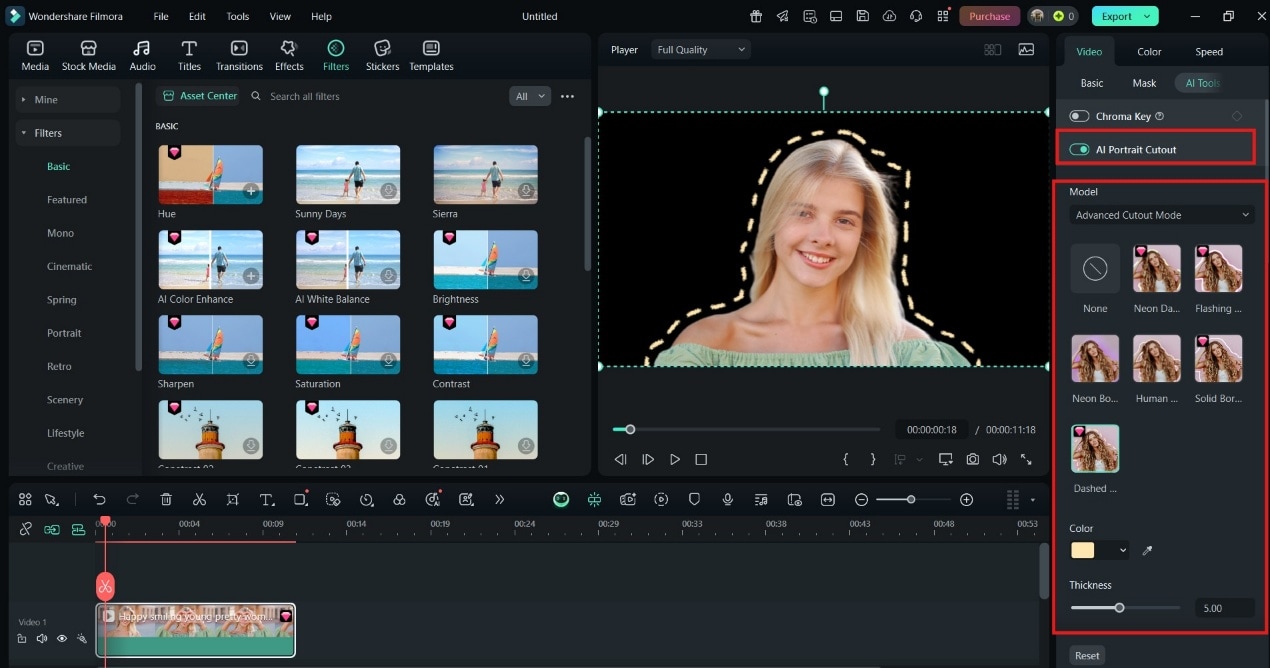Open the Titles tab

[189, 56]
